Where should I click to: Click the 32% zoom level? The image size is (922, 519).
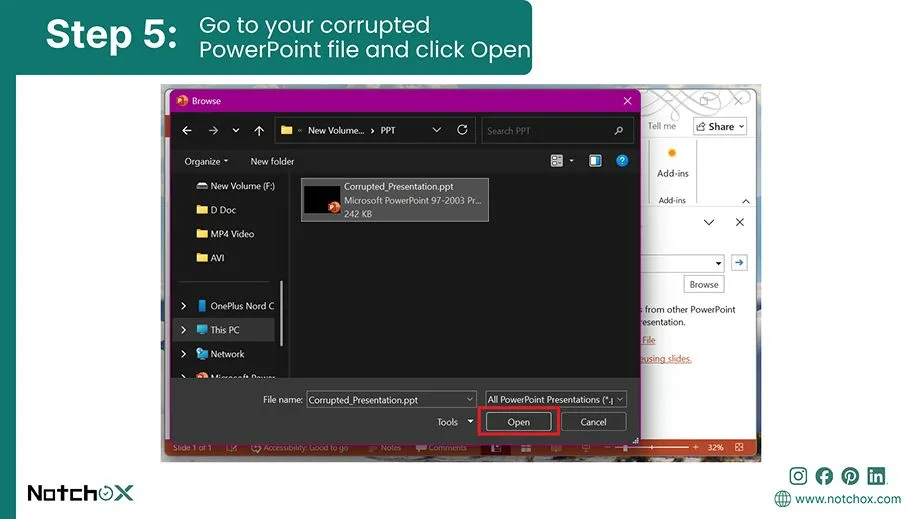pos(715,447)
